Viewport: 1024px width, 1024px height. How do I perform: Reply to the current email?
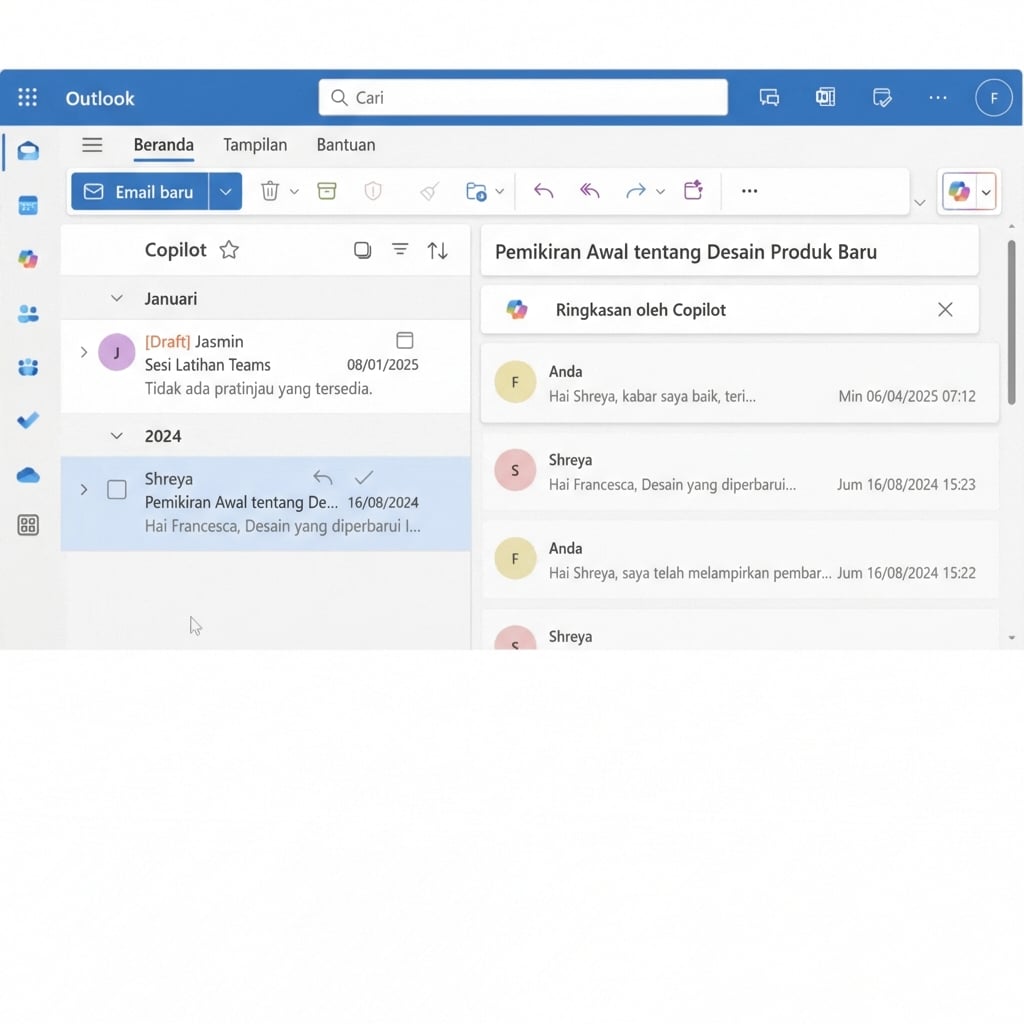click(543, 191)
